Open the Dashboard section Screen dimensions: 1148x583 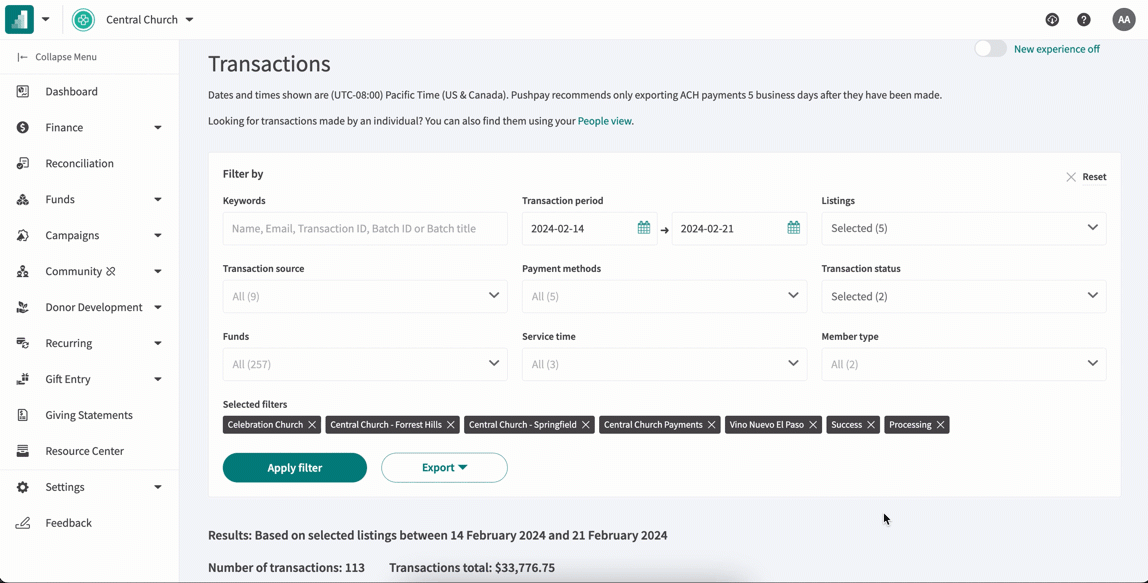[70, 91]
